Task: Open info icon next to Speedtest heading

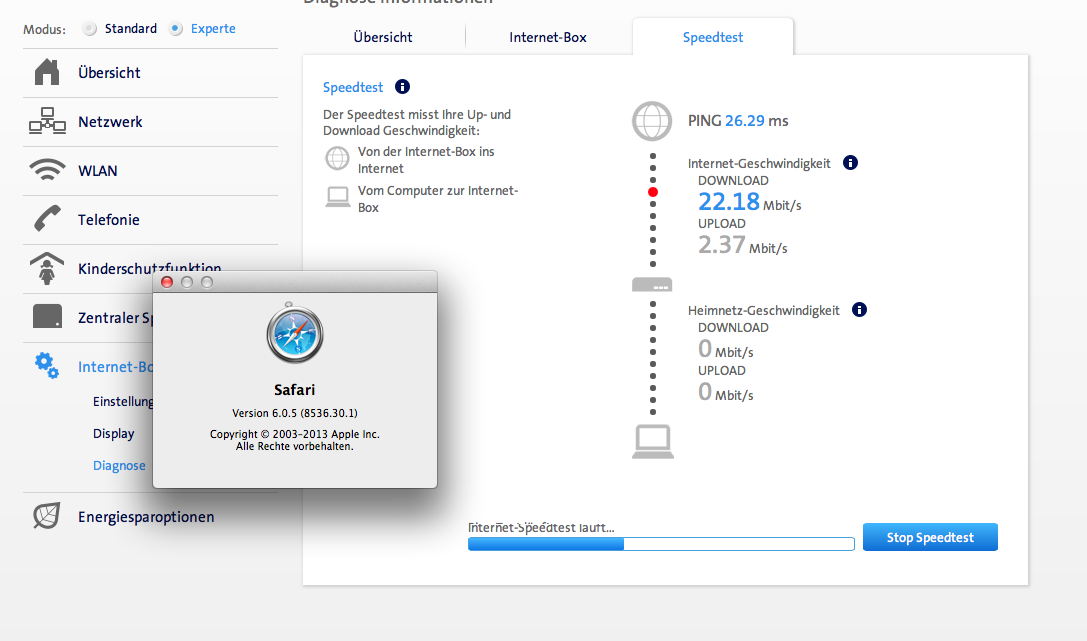Action: (x=402, y=87)
